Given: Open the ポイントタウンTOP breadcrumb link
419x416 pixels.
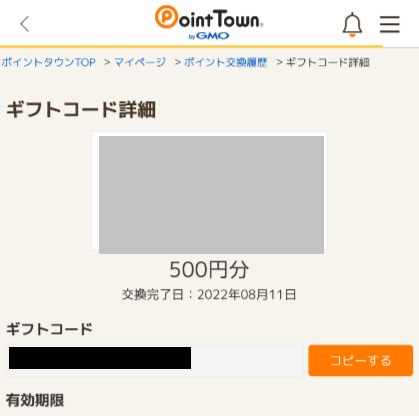Looking at the screenshot, I should [x=49, y=62].
